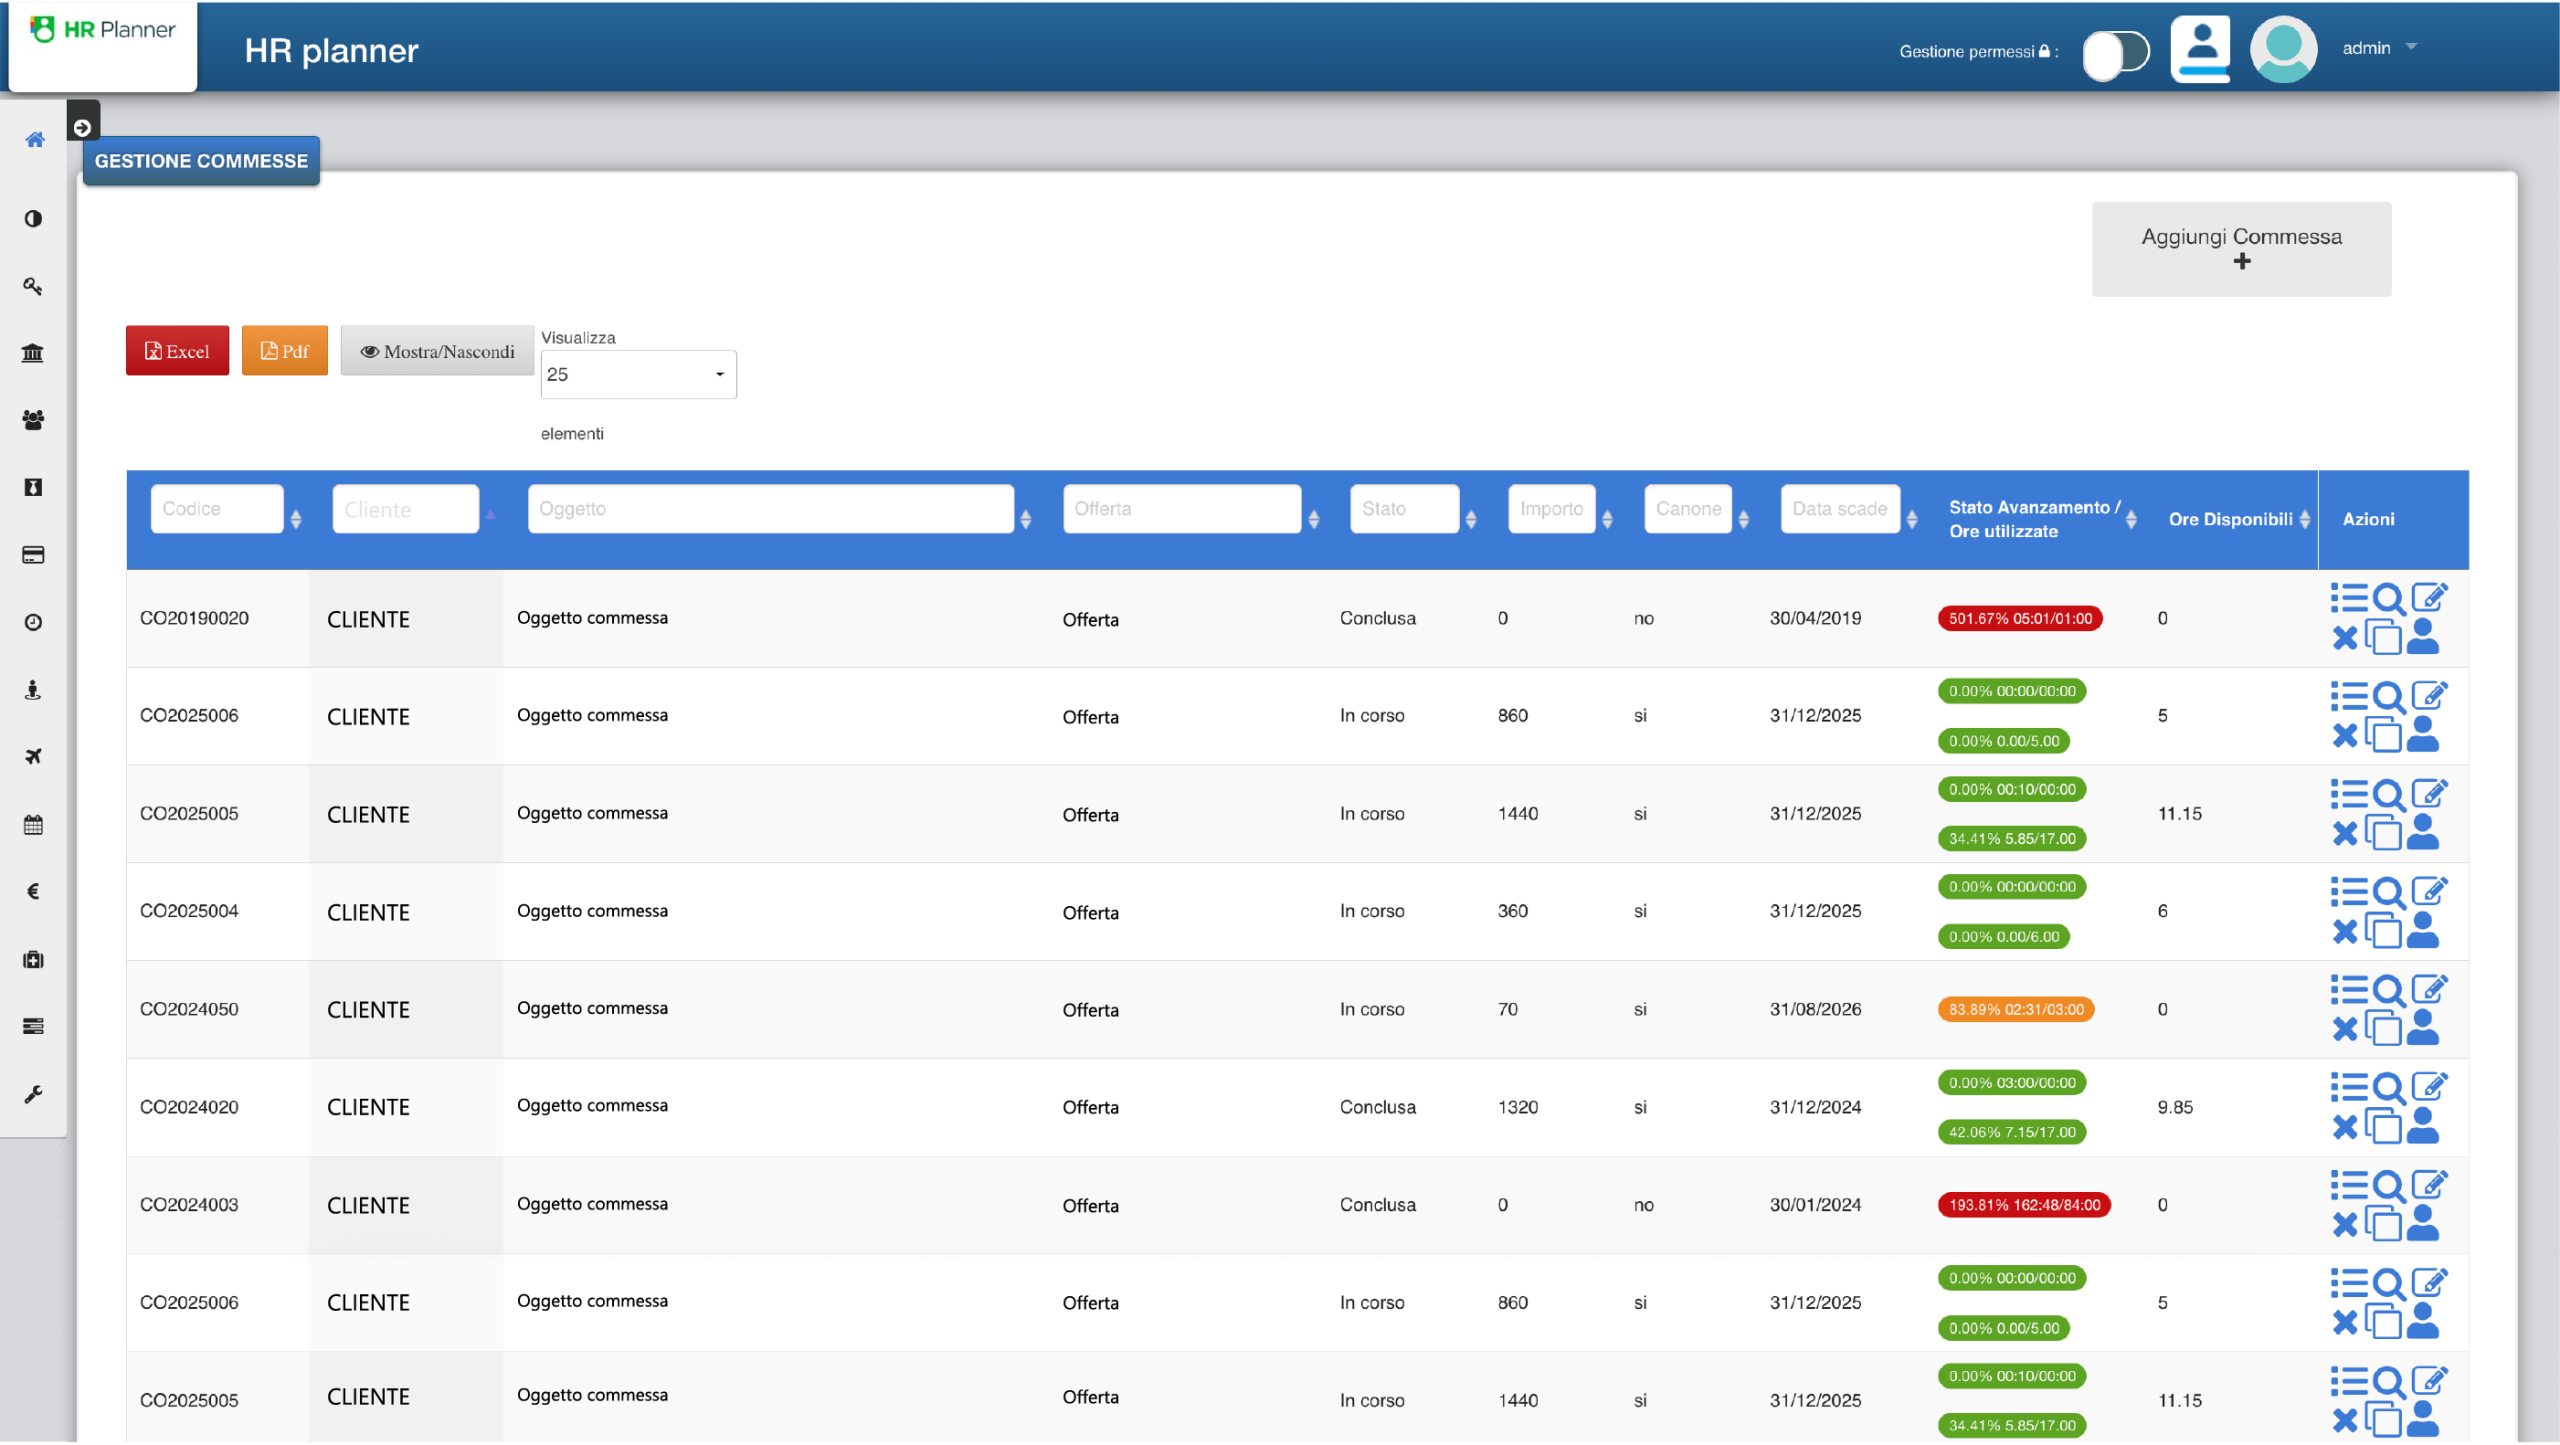Click the euro sidebar icon

click(33, 892)
